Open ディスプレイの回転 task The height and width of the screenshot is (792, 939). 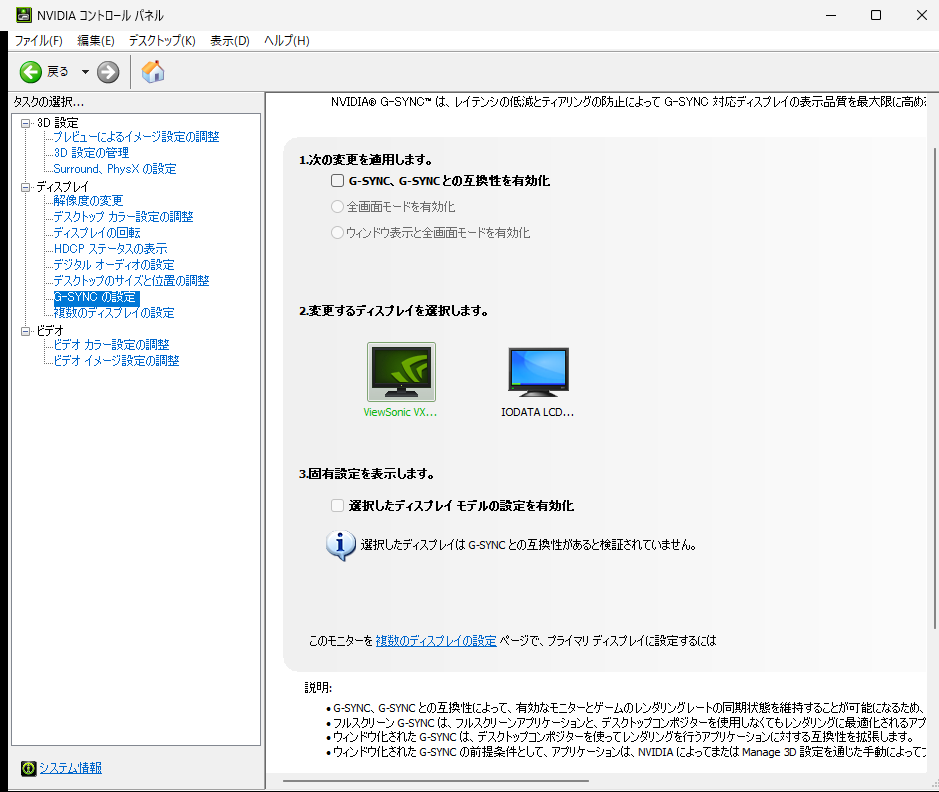point(96,233)
